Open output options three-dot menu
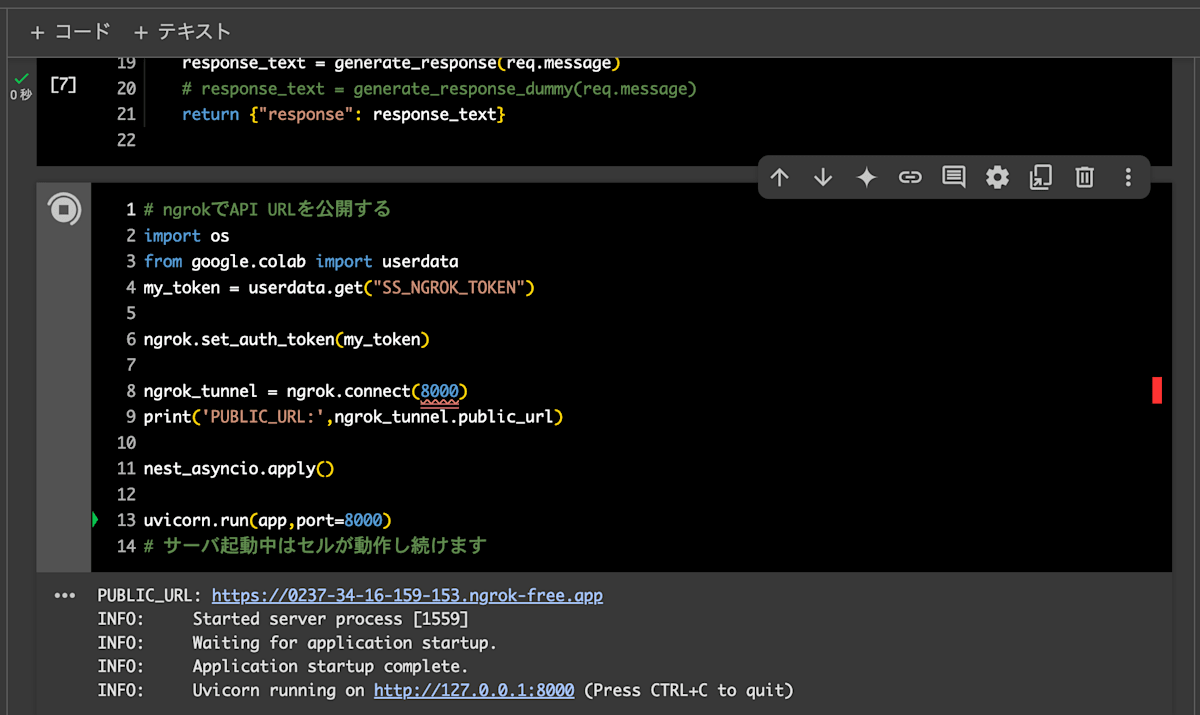 click(65, 595)
